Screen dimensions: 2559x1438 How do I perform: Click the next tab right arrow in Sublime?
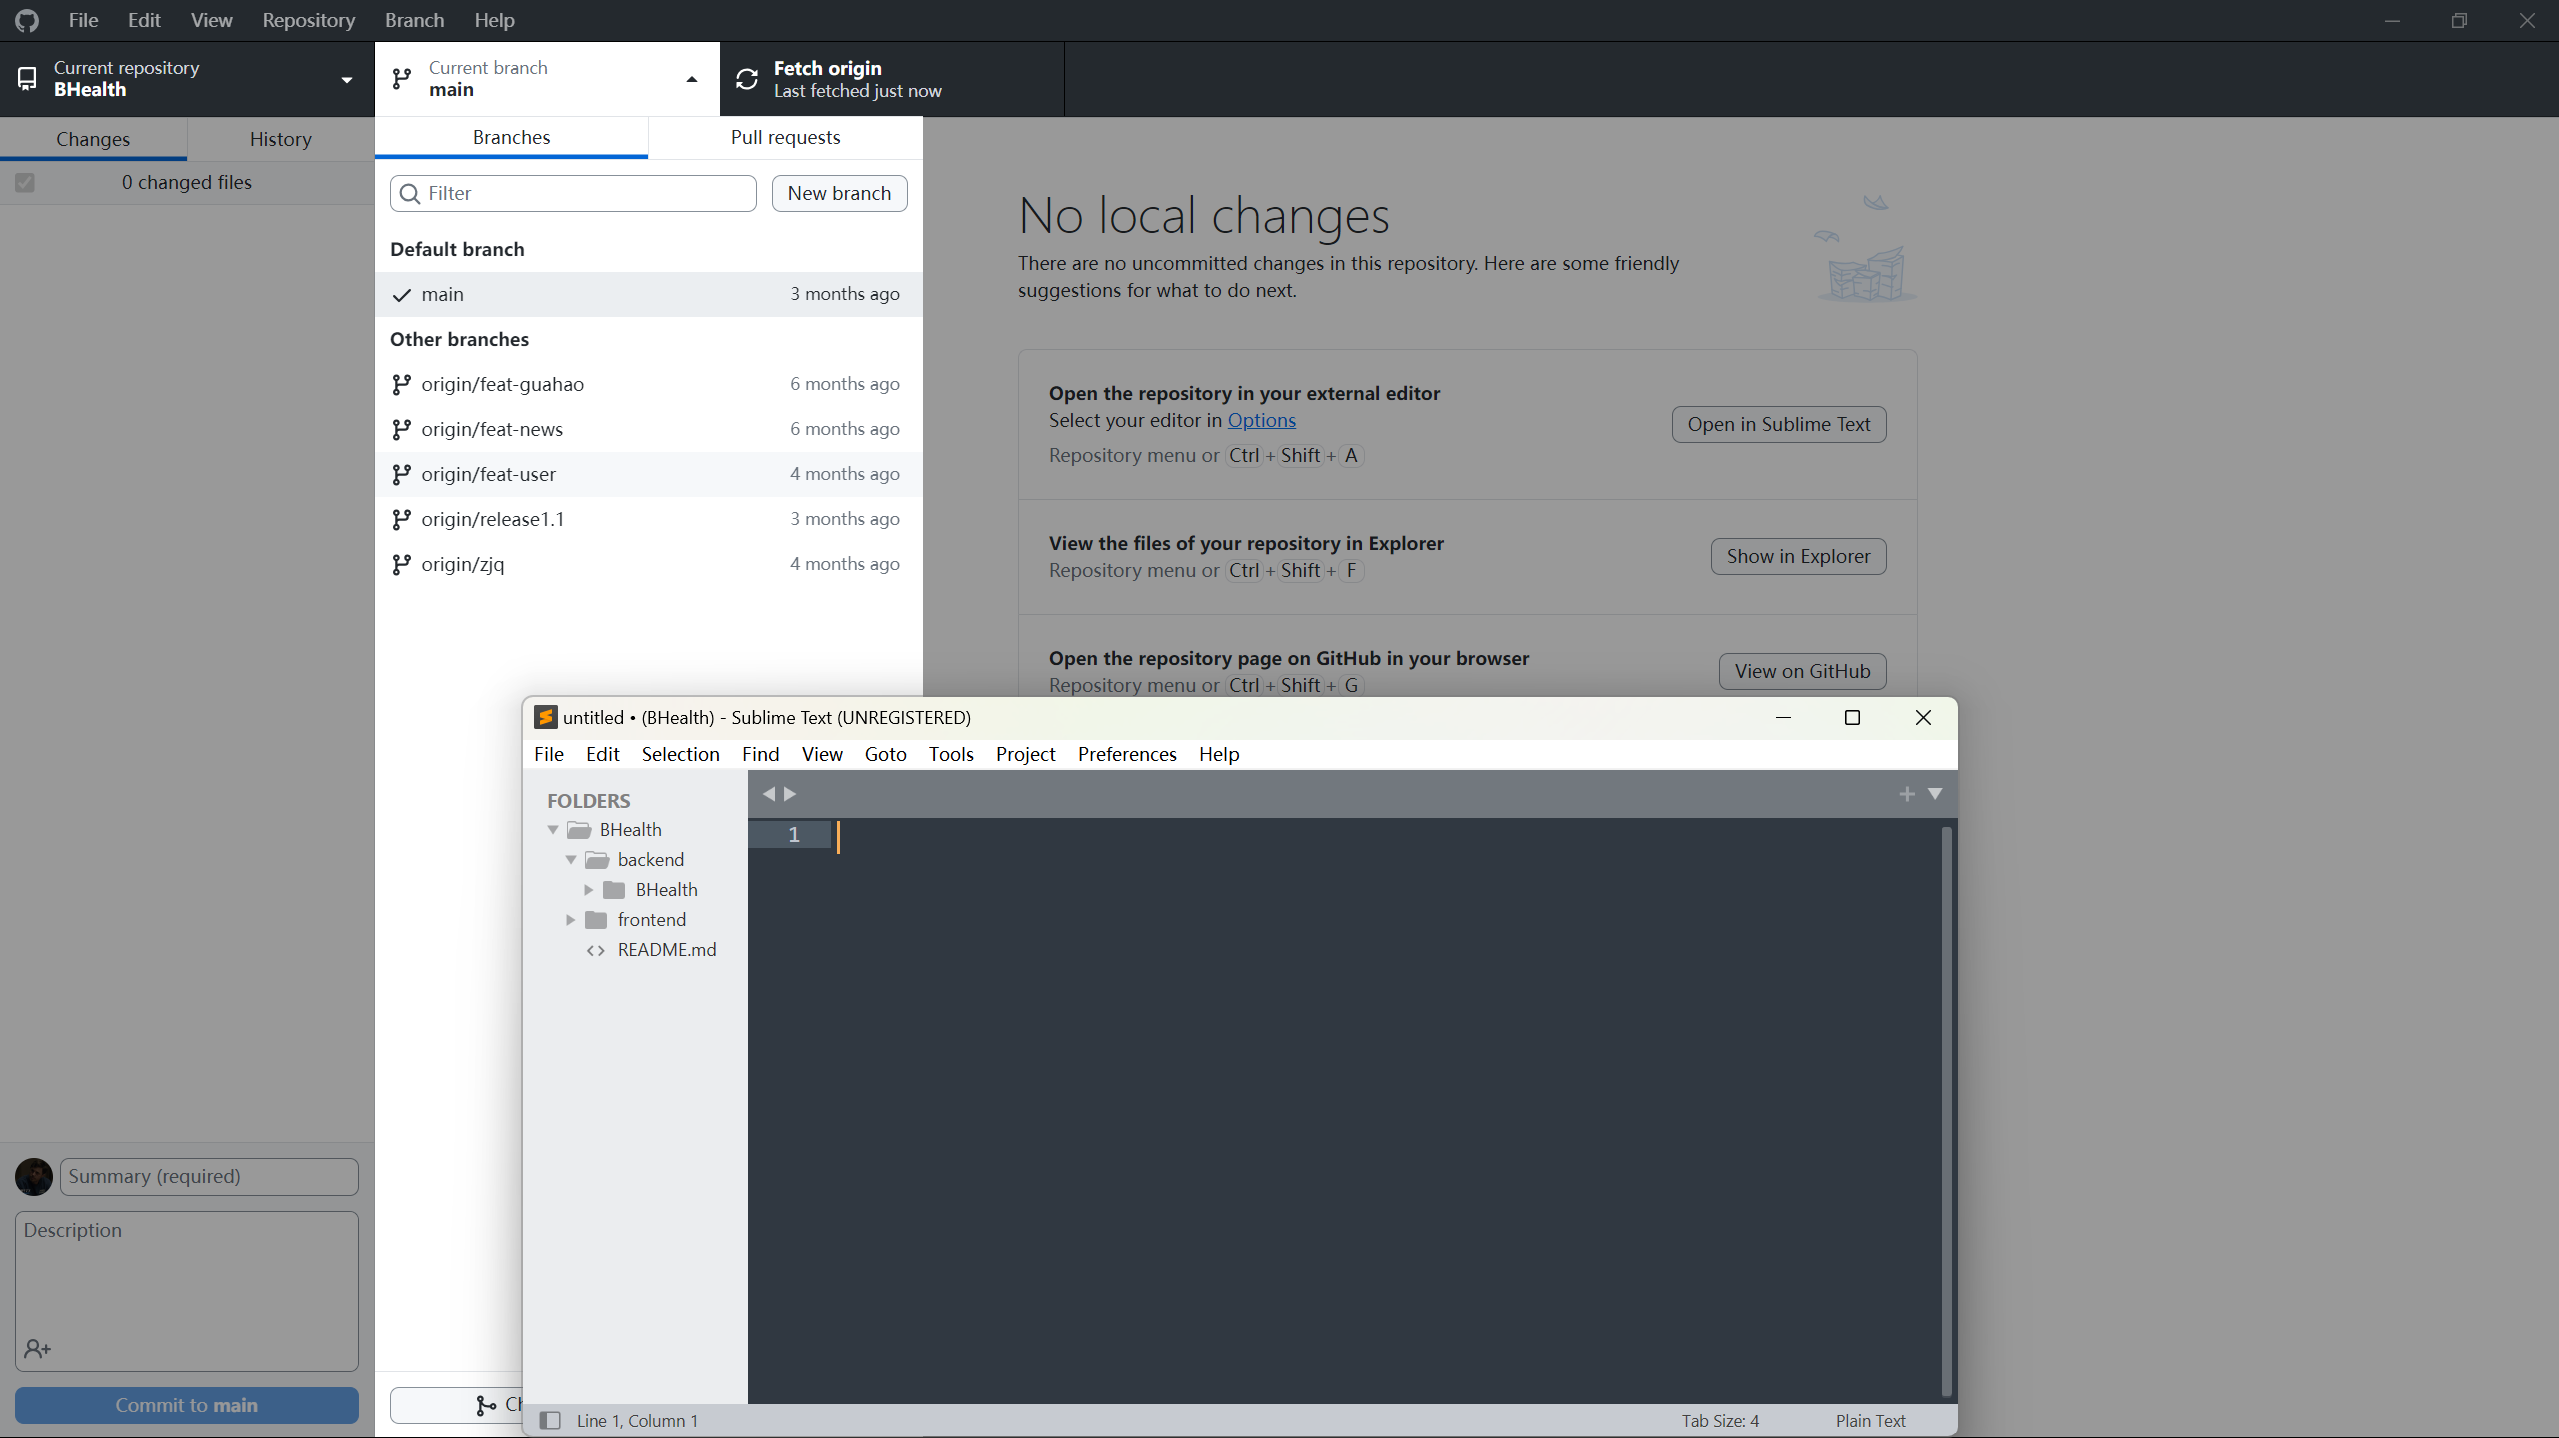pos(790,794)
